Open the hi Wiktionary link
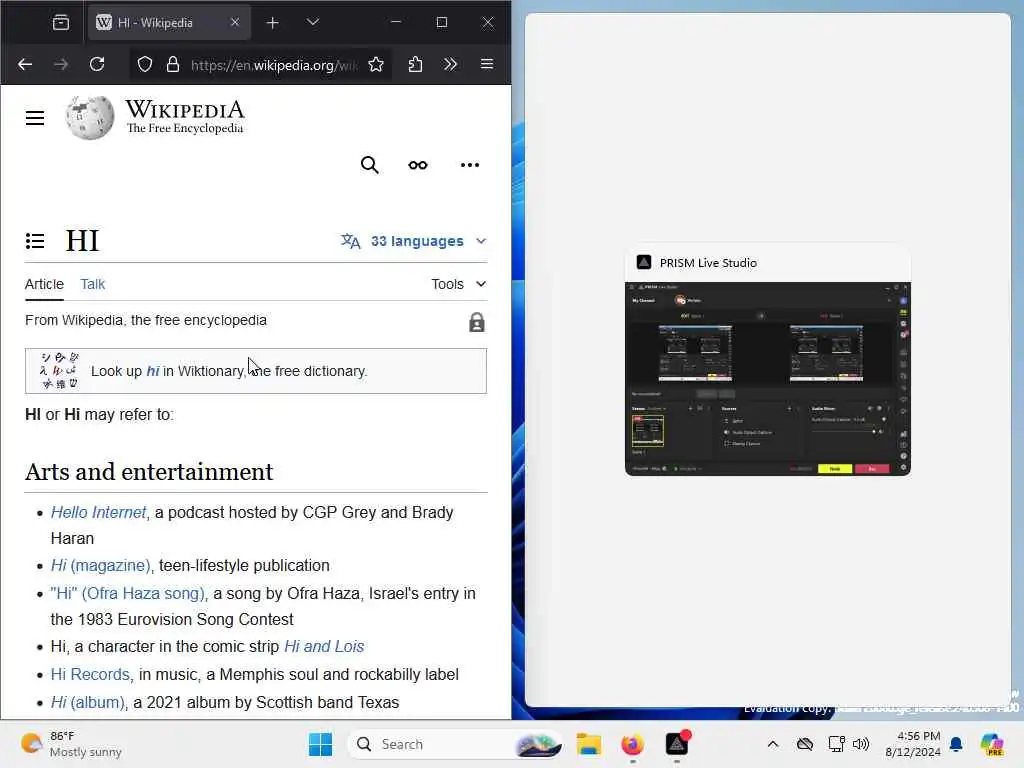This screenshot has height=768, width=1024. [153, 371]
